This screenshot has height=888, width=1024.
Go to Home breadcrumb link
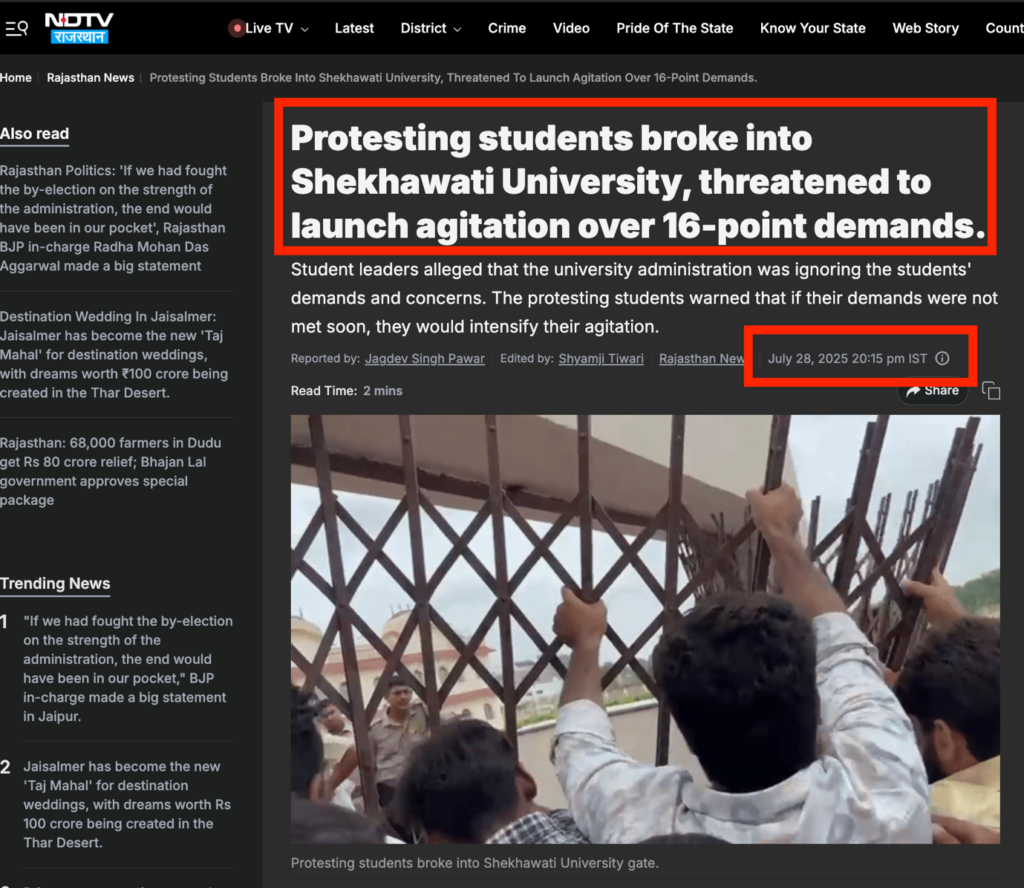click(16, 78)
